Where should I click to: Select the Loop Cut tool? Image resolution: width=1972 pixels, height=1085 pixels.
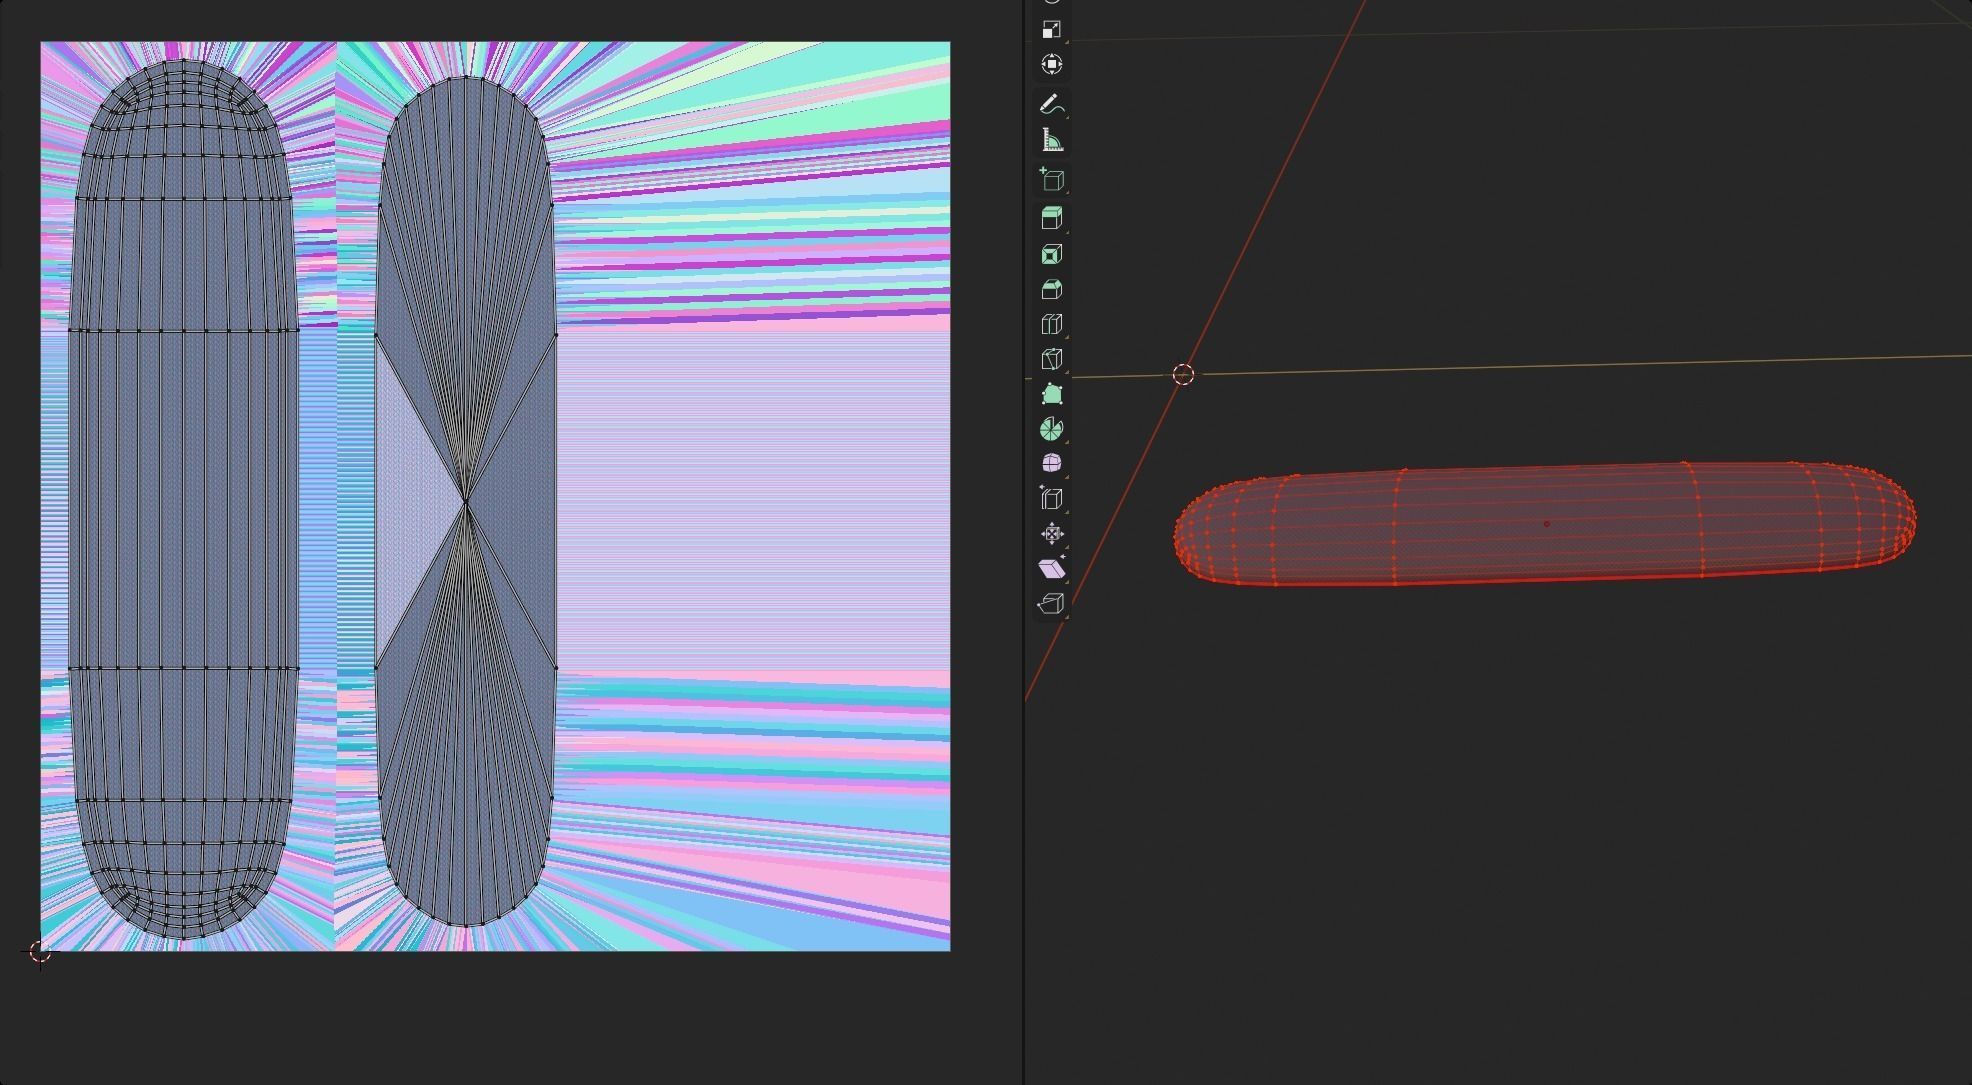(x=1051, y=324)
